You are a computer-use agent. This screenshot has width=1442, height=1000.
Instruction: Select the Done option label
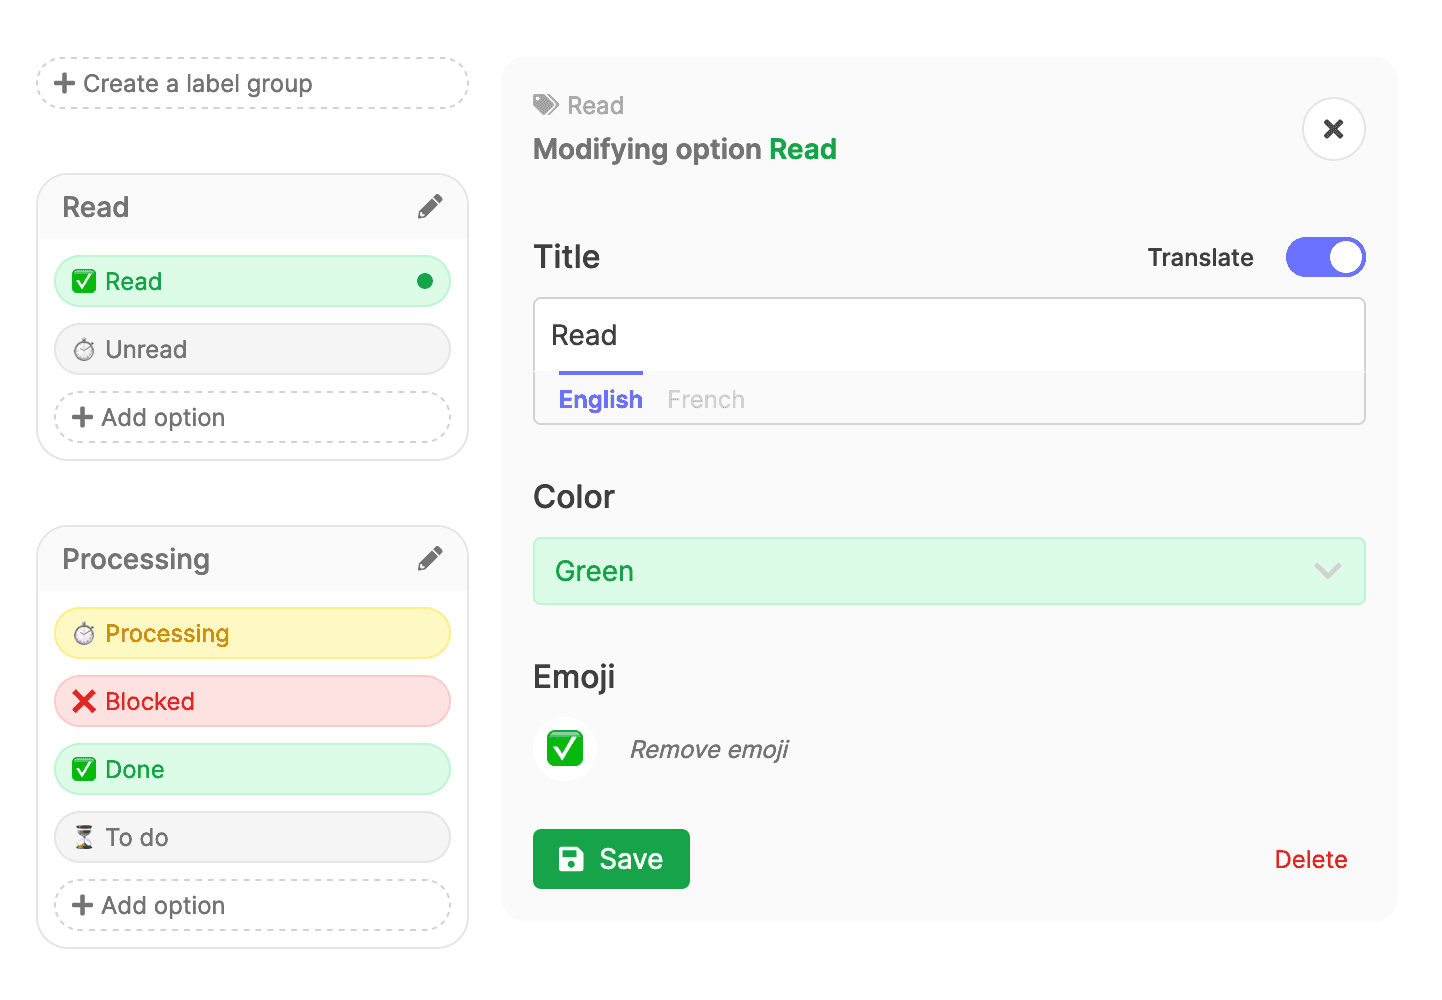click(x=252, y=769)
